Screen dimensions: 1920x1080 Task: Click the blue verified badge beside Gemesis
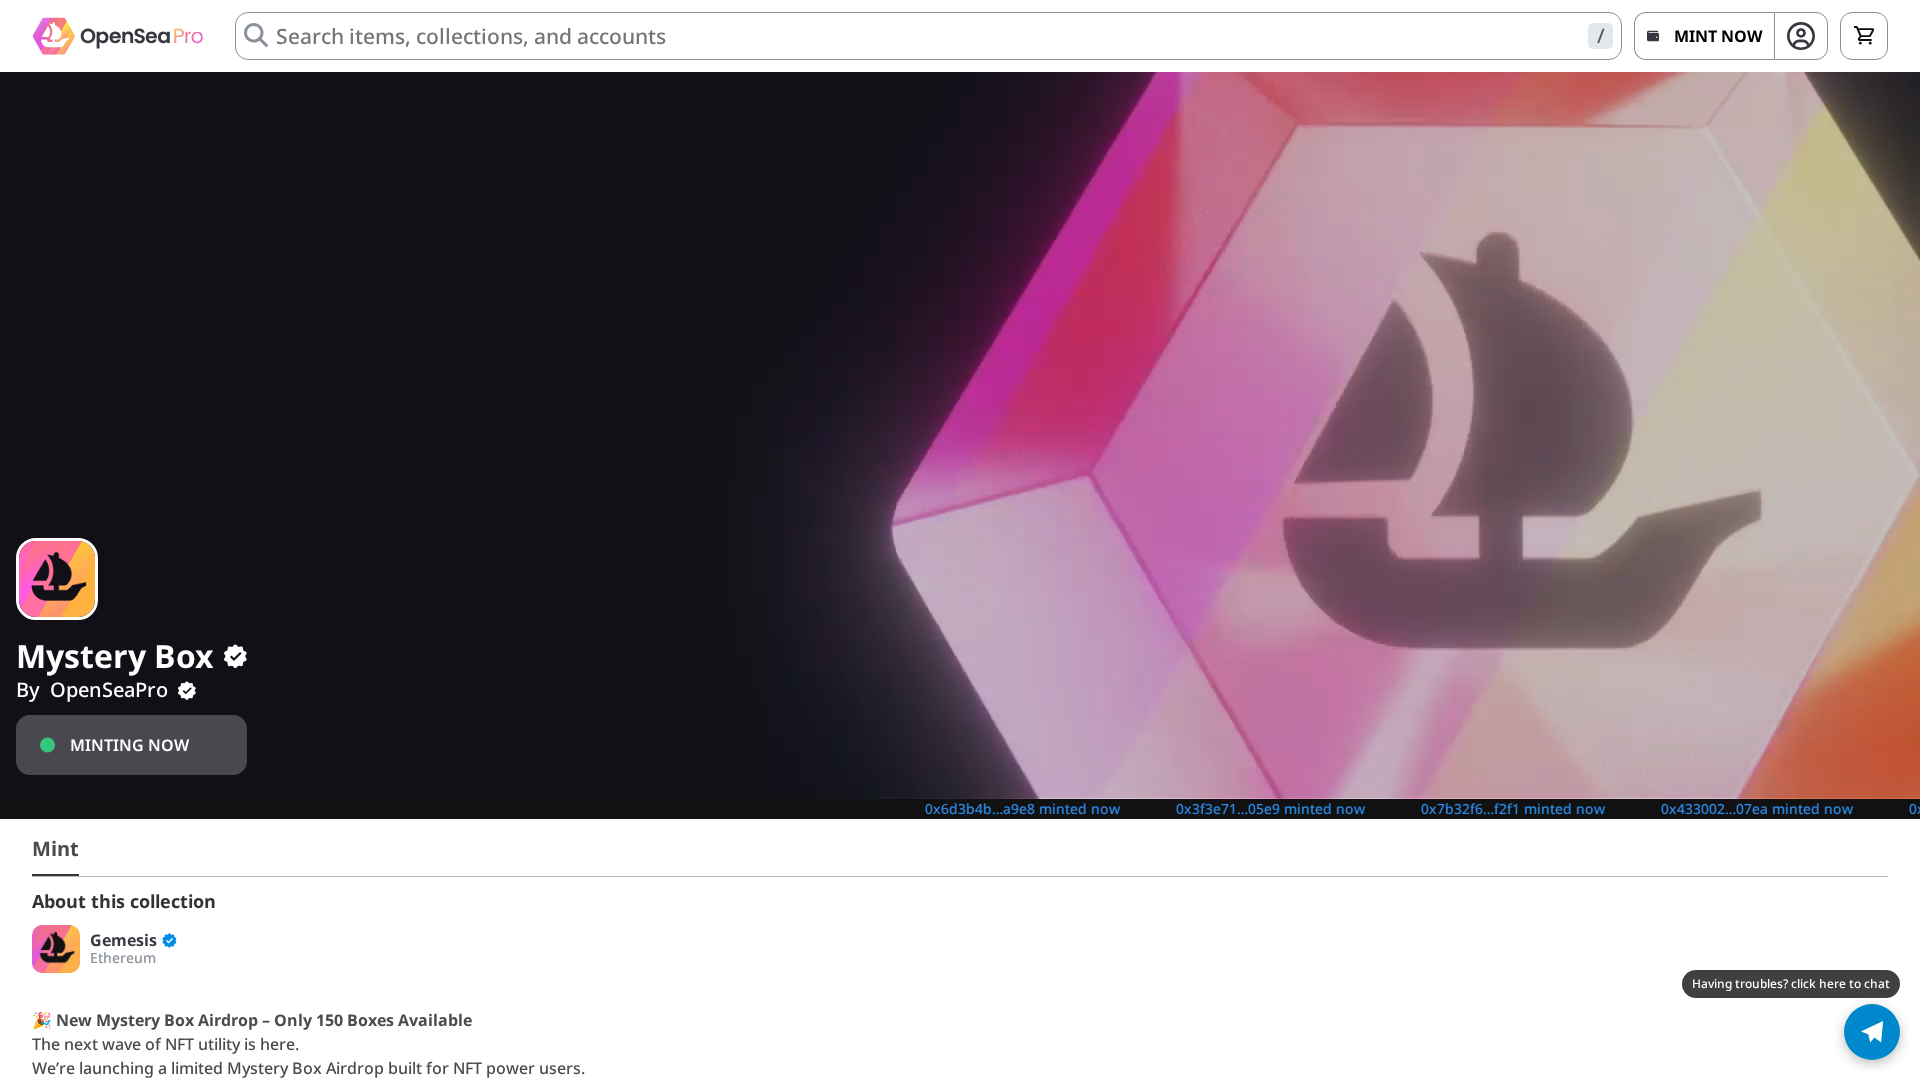169,940
